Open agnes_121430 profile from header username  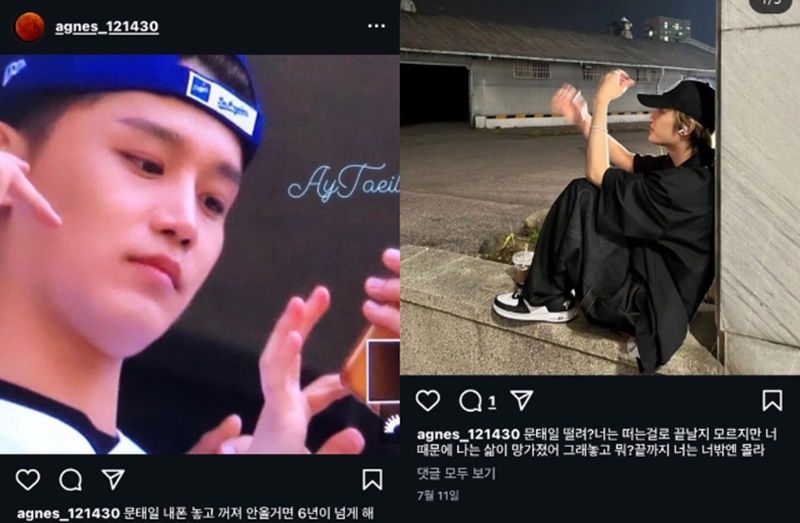(107, 27)
